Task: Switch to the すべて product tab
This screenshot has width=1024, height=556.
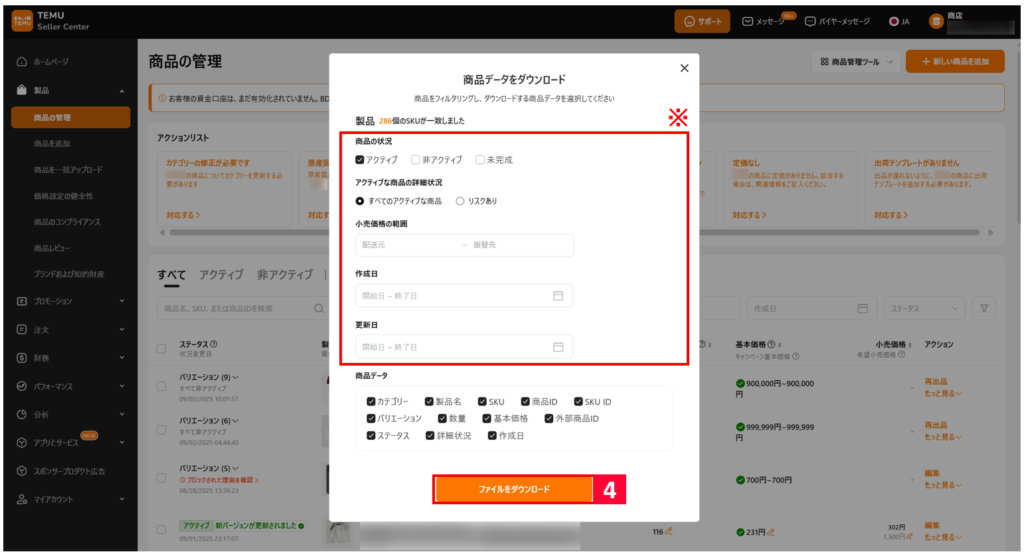Action: [x=171, y=275]
